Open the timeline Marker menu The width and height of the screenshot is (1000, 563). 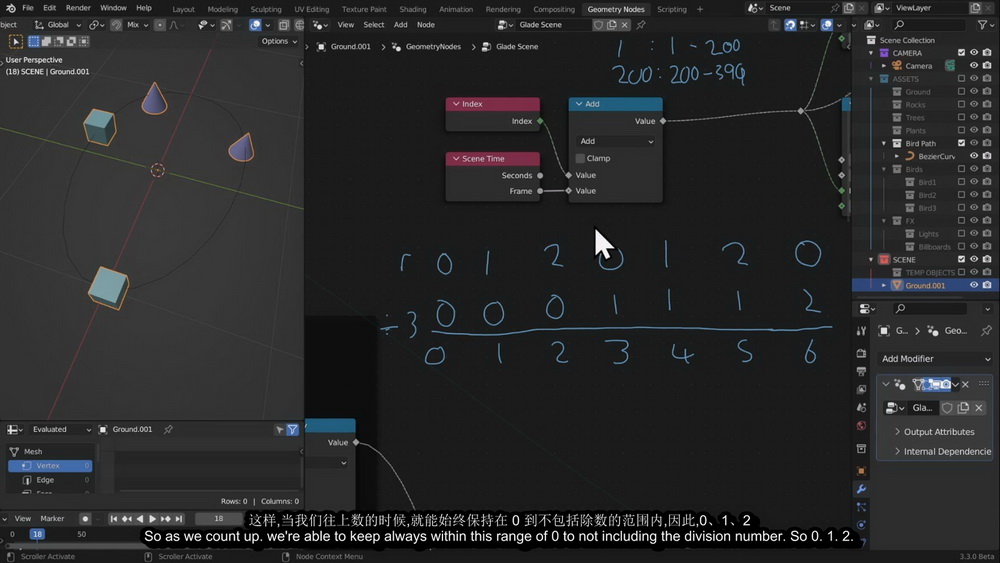[x=52, y=518]
